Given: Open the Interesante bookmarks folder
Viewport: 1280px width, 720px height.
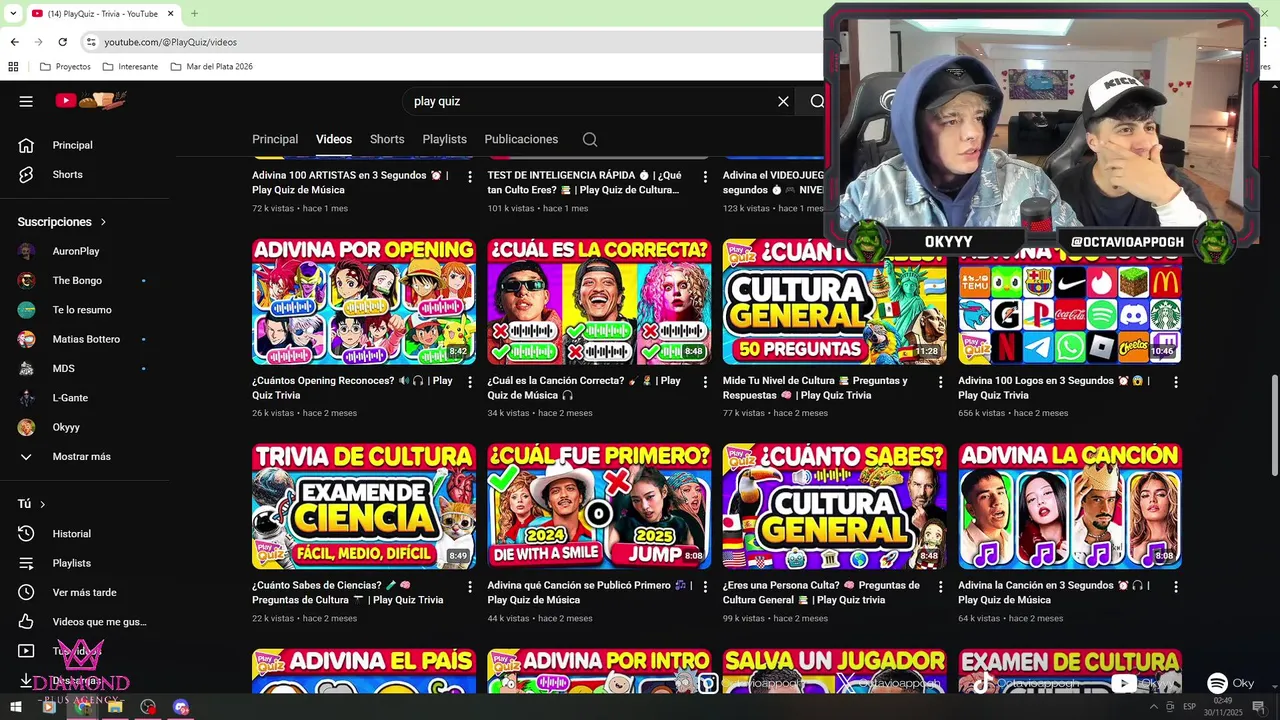Looking at the screenshot, I should [x=130, y=67].
